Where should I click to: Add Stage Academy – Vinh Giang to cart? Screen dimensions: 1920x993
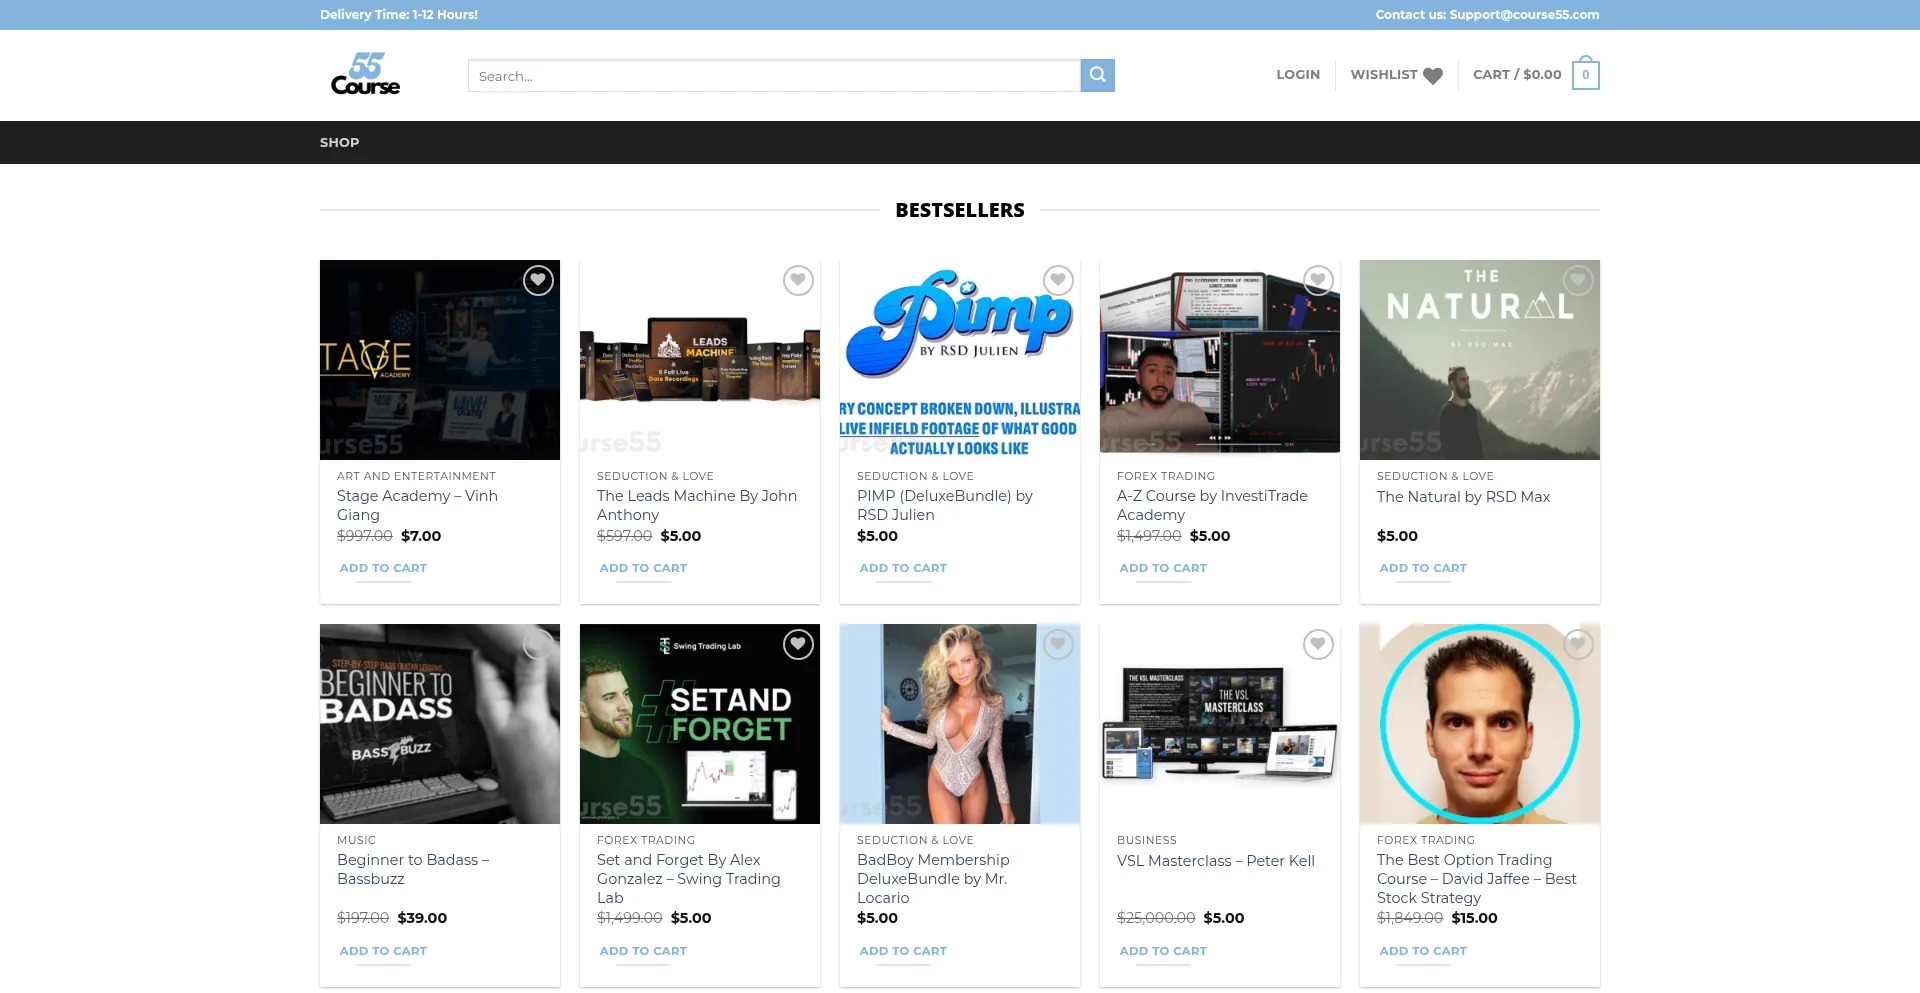coord(383,568)
